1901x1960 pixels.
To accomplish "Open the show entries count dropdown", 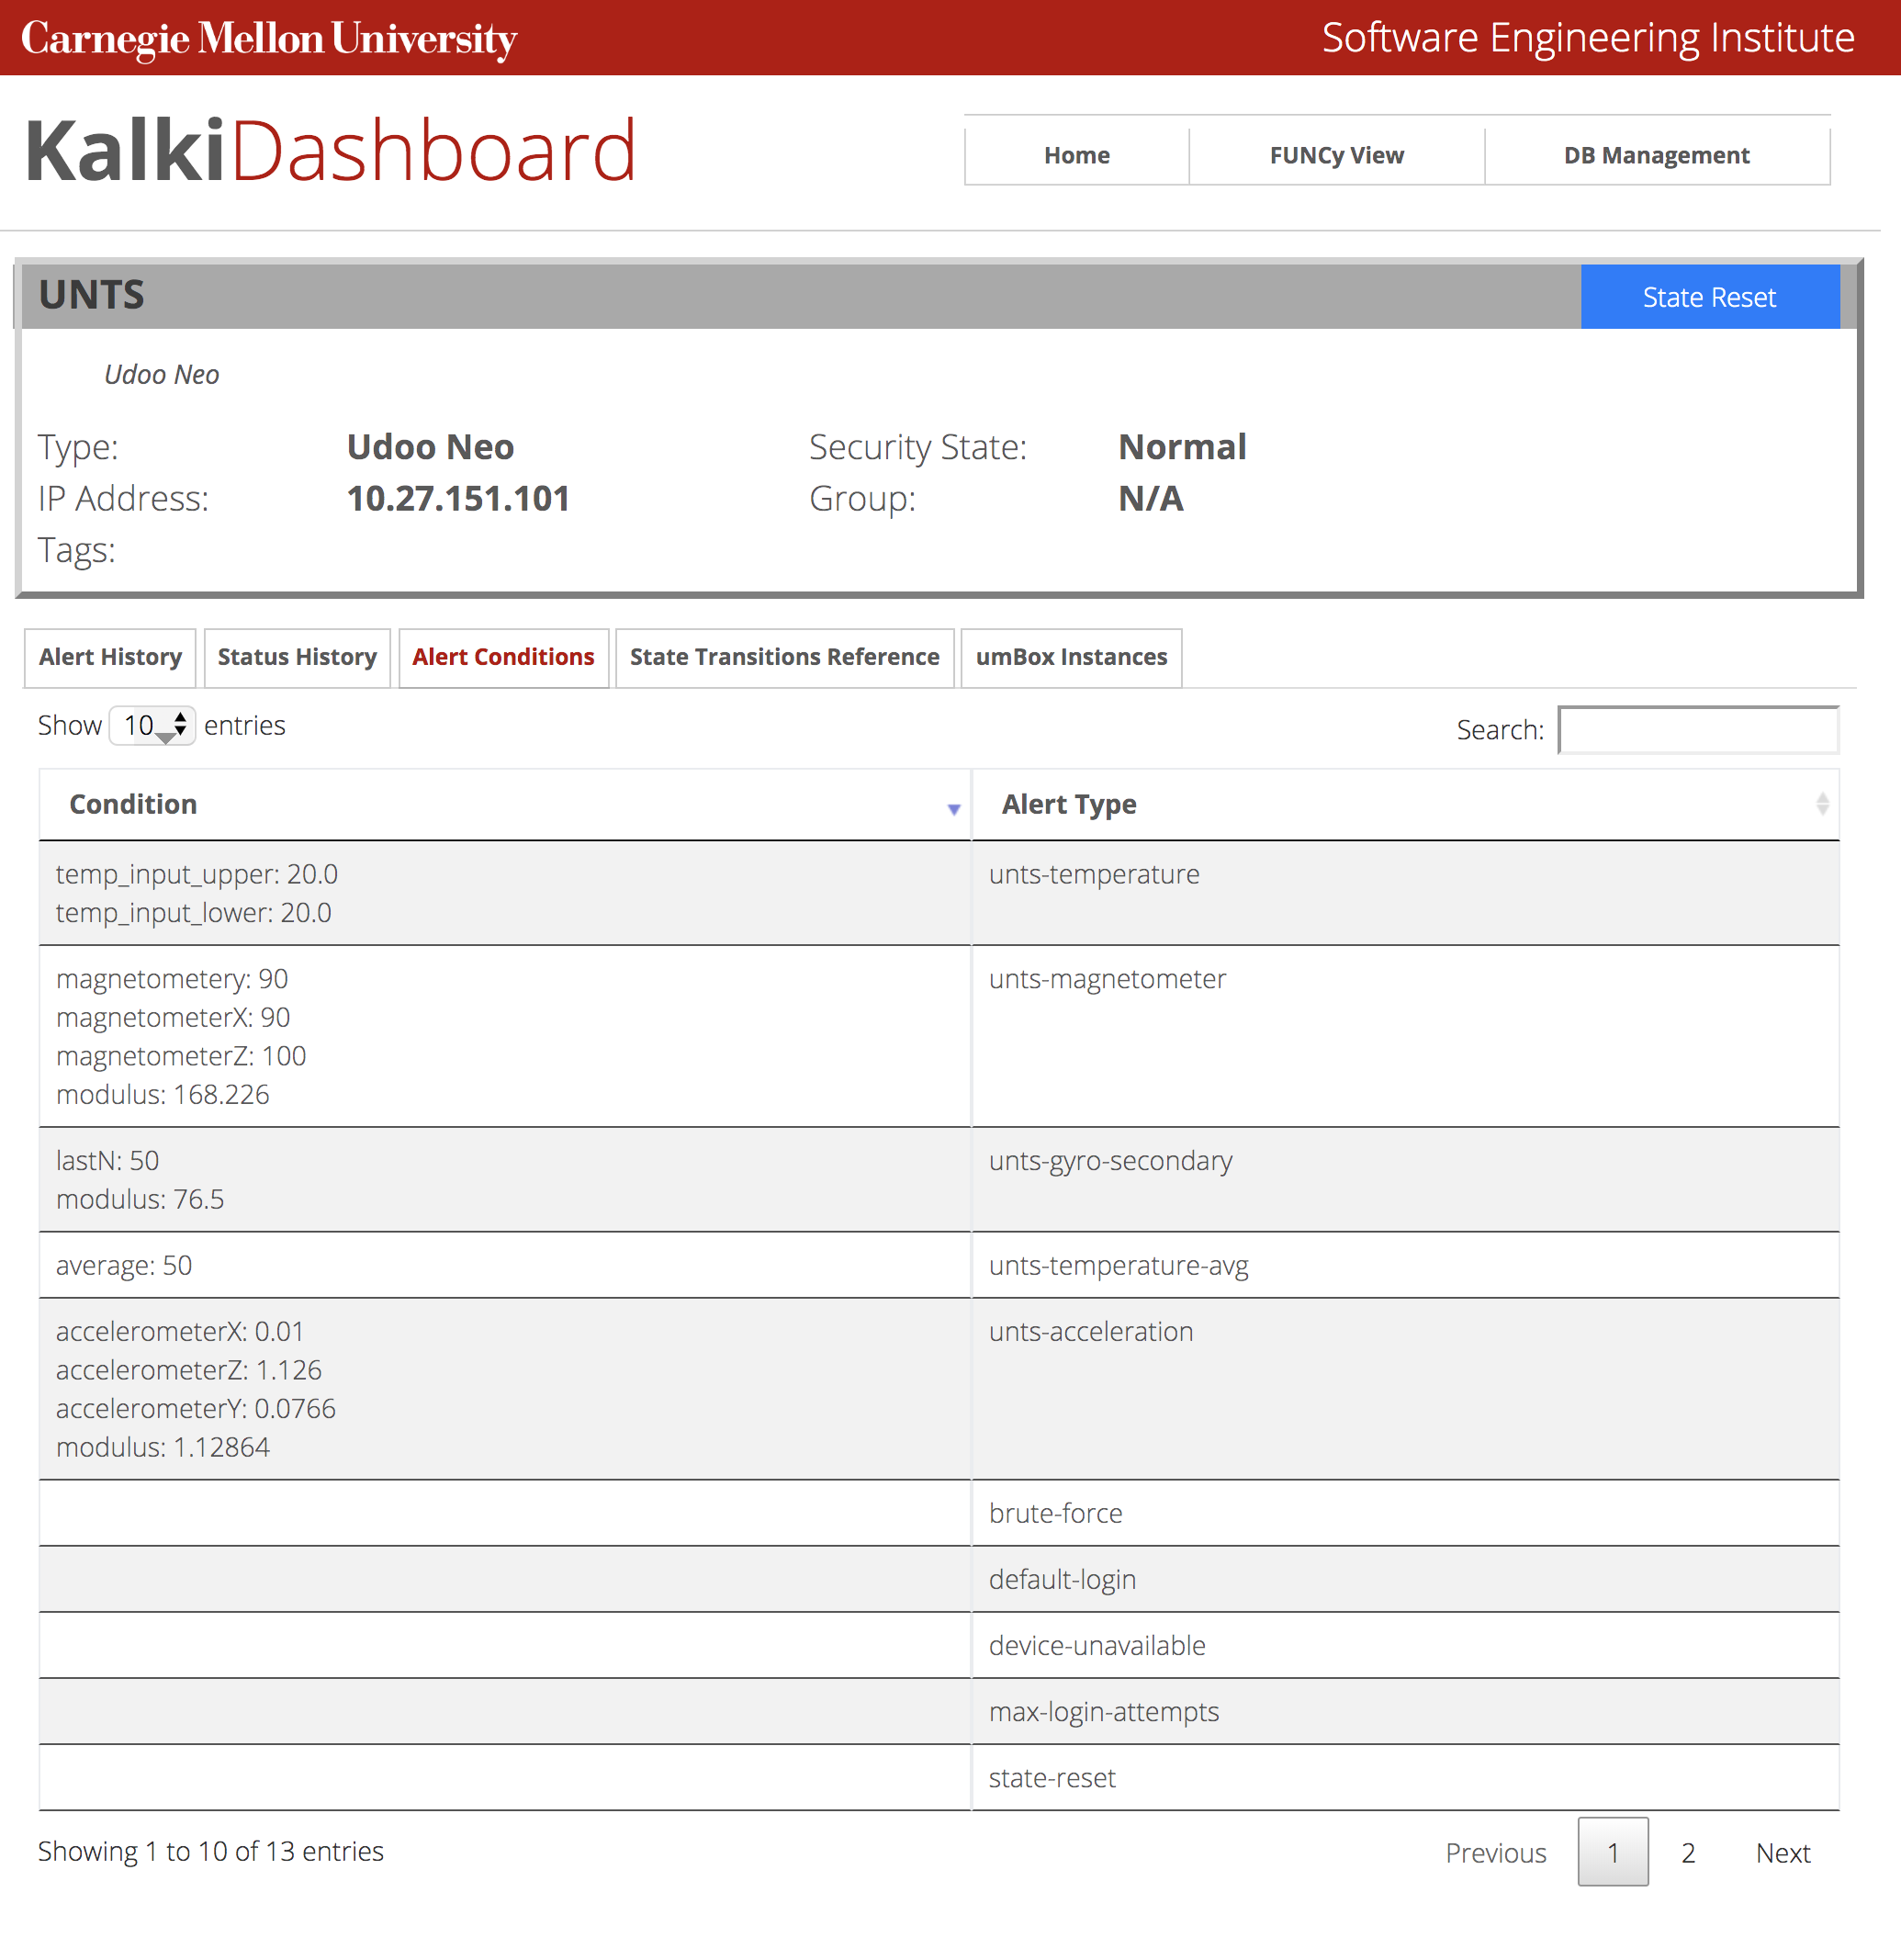I will (152, 725).
